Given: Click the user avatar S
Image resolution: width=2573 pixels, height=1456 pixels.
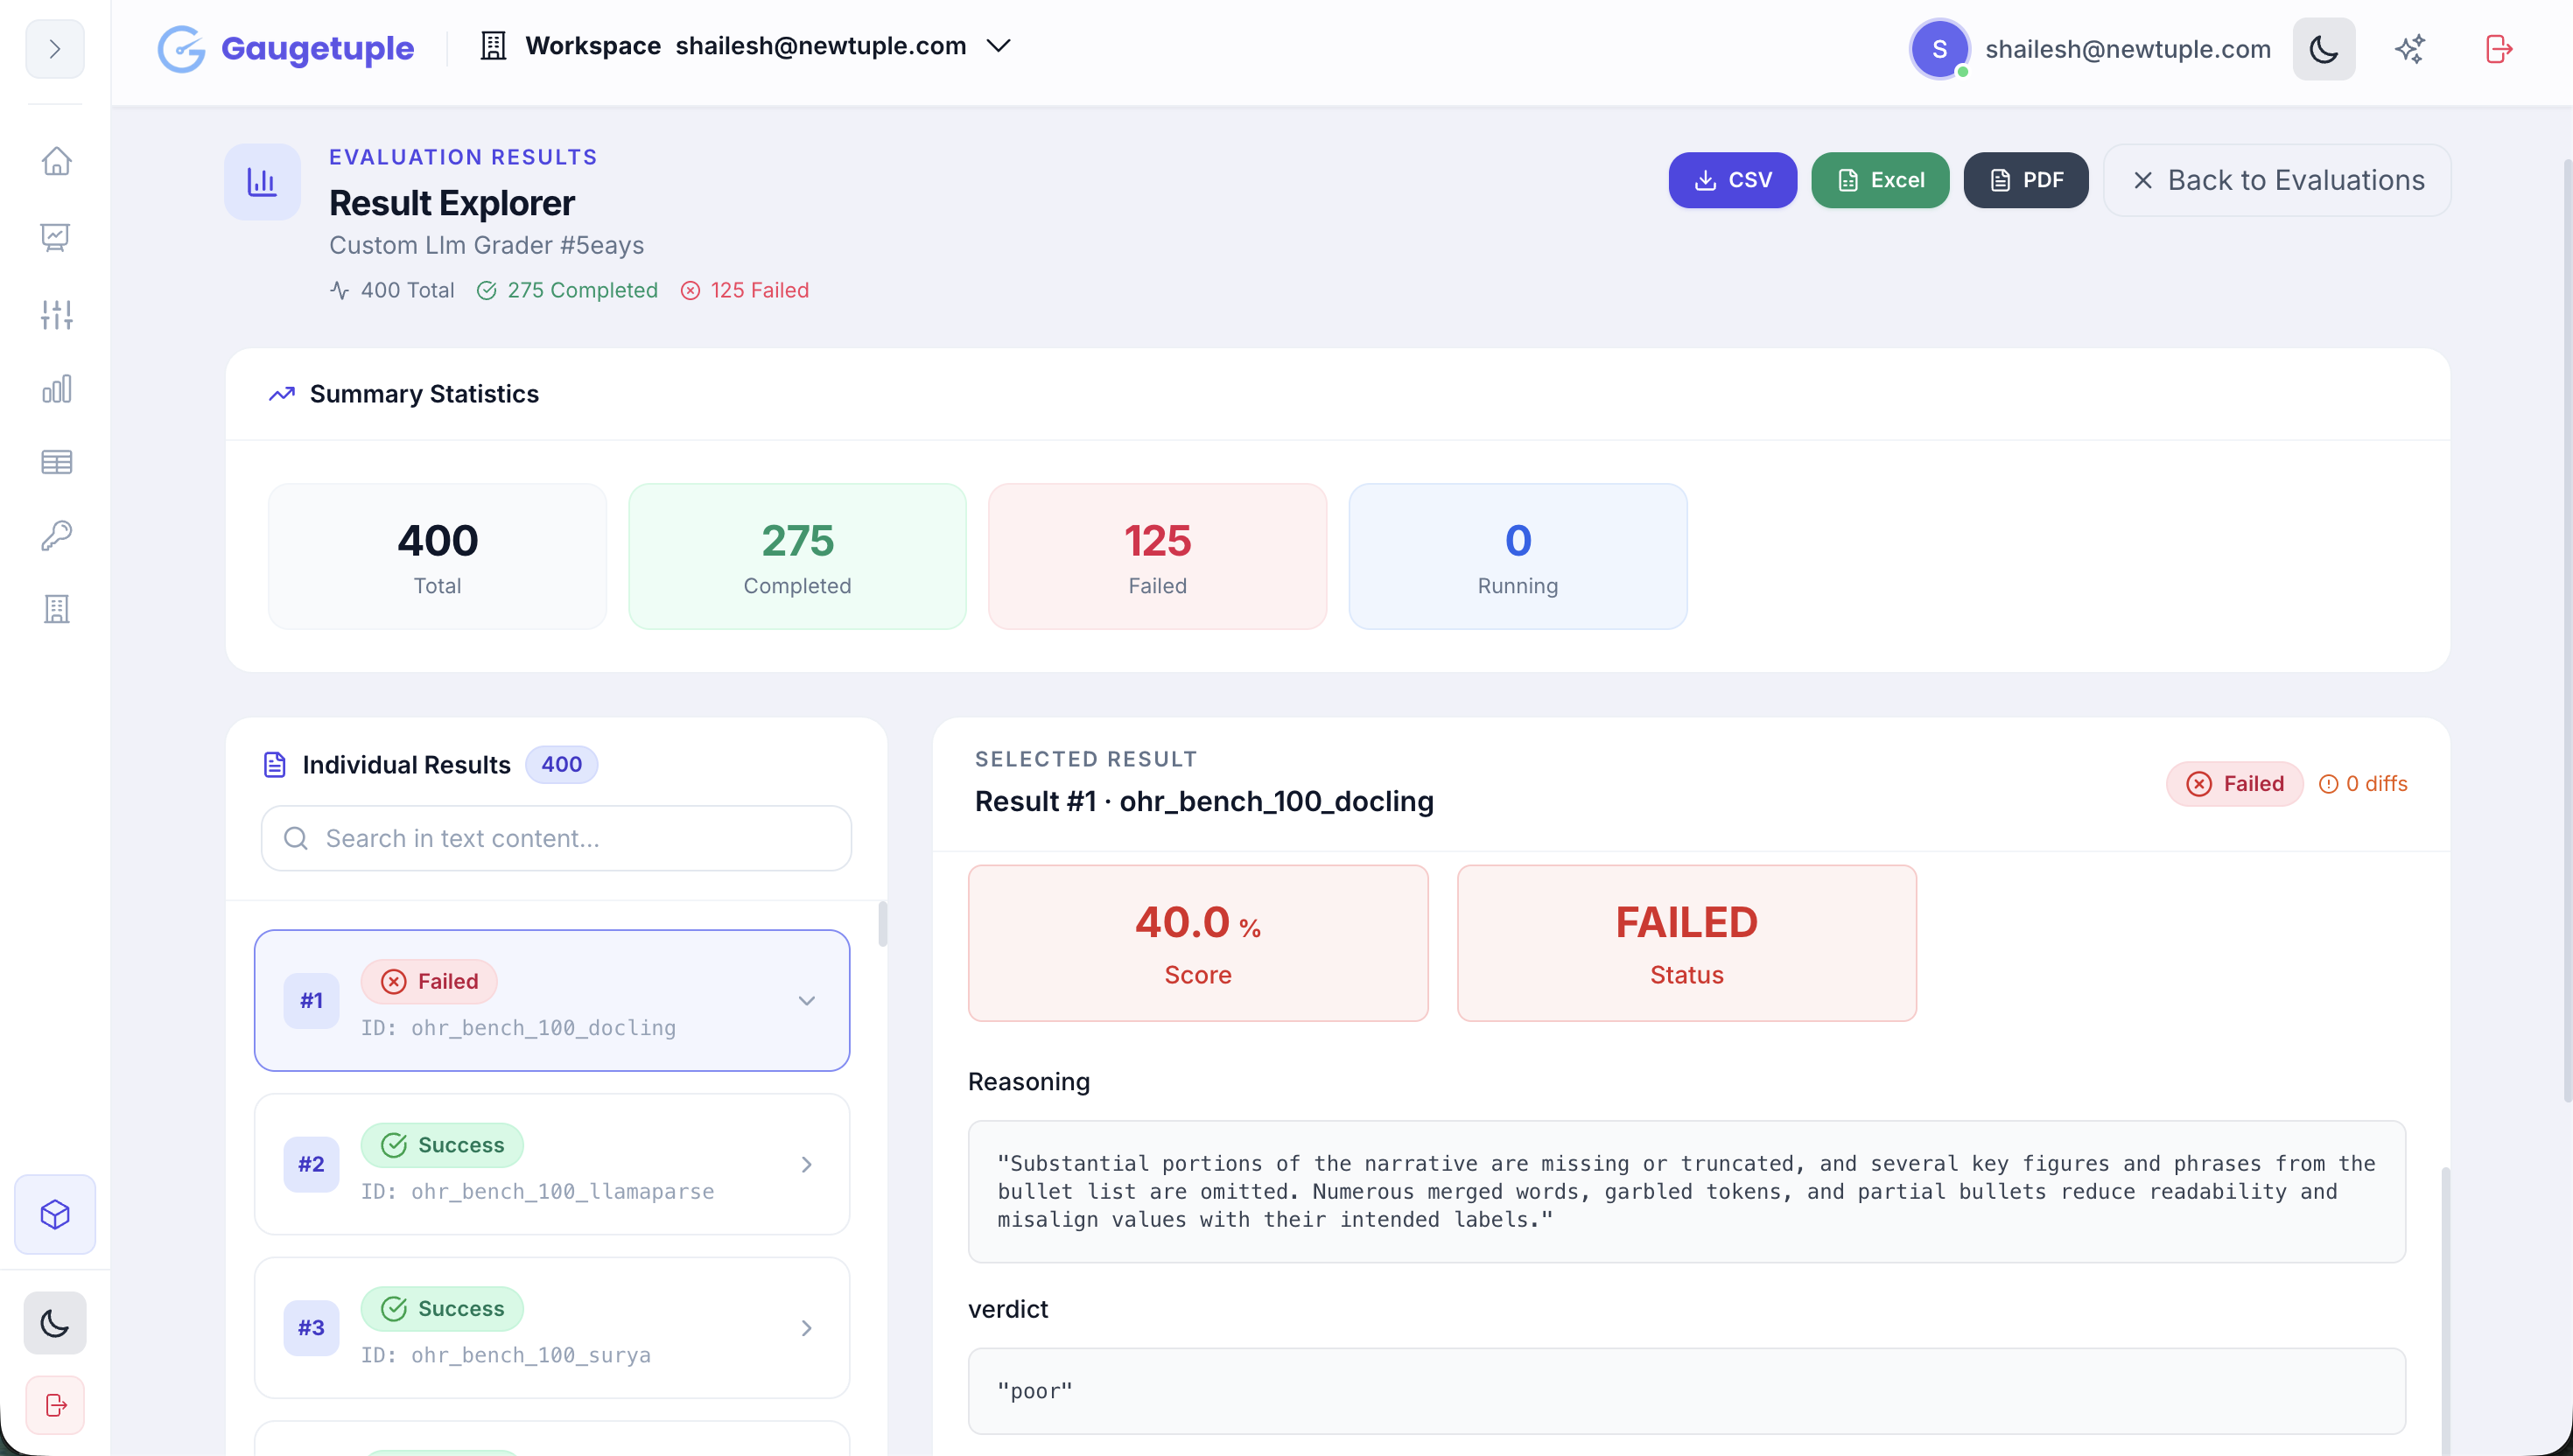Looking at the screenshot, I should point(1939,49).
